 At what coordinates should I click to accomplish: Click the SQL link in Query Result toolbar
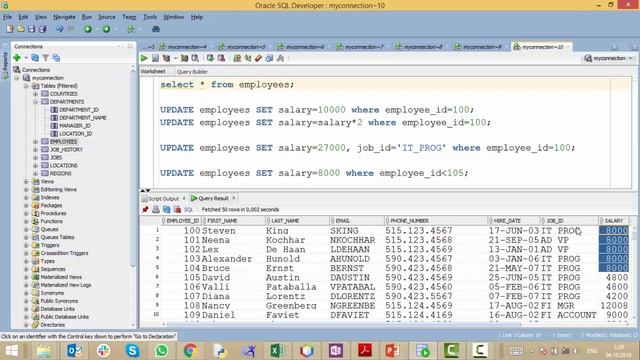[x=188, y=209]
